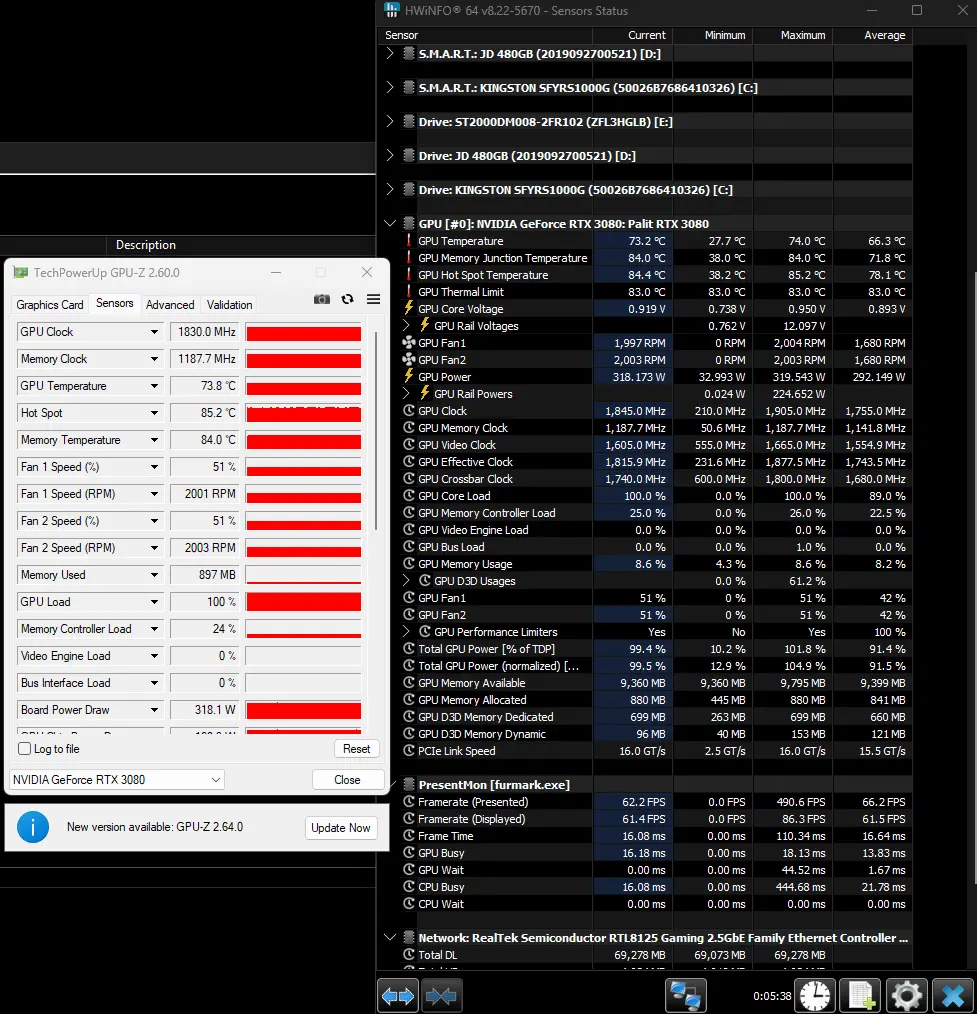Screen dimensions: 977x1014
Task: Click the GPU Rail Powers lightning icon
Action: pos(425,393)
